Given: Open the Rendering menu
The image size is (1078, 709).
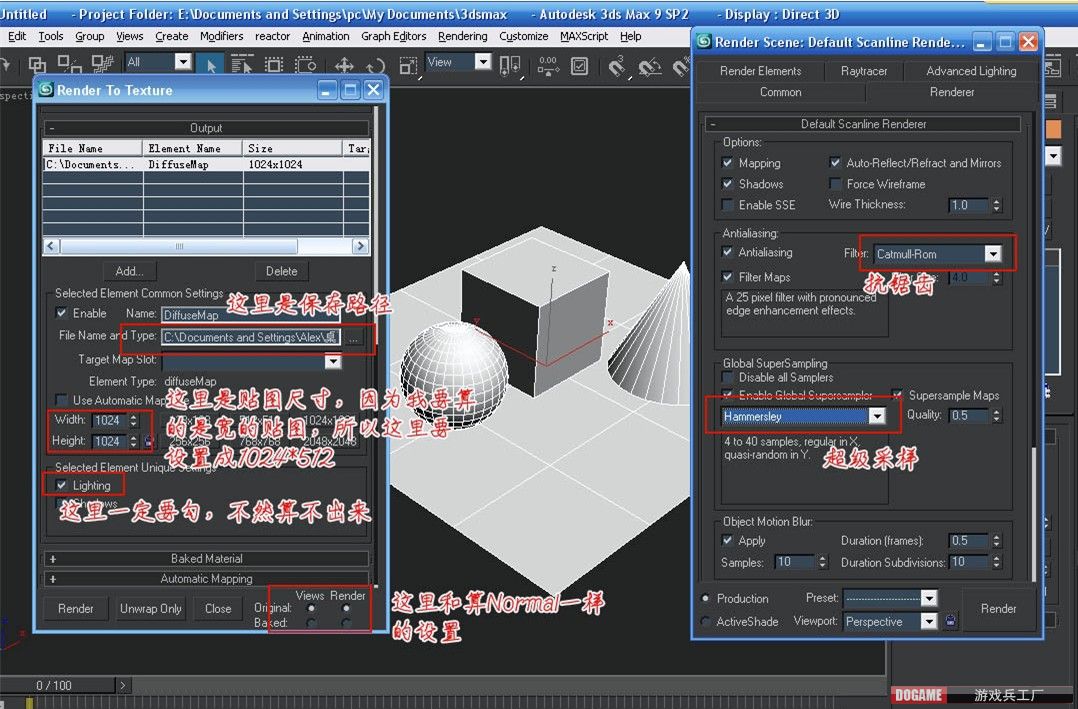Looking at the screenshot, I should tap(462, 36).
